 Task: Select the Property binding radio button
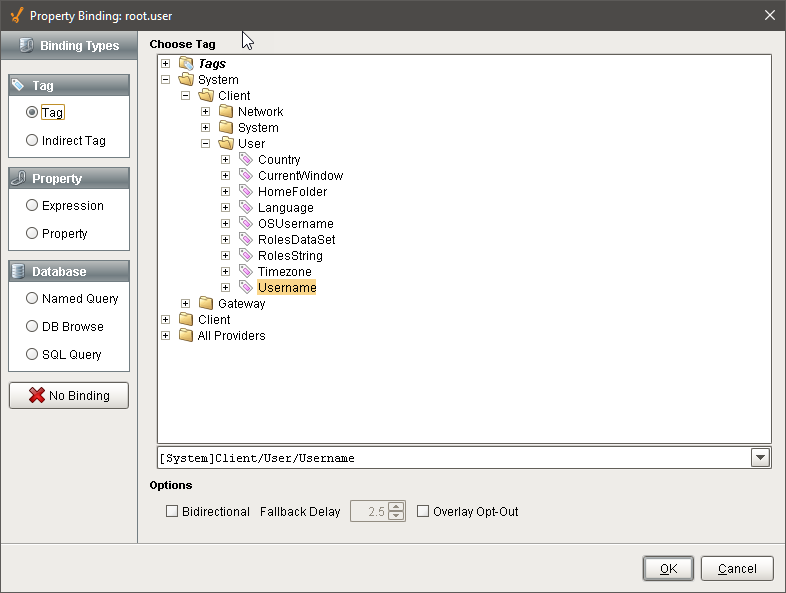[32, 234]
